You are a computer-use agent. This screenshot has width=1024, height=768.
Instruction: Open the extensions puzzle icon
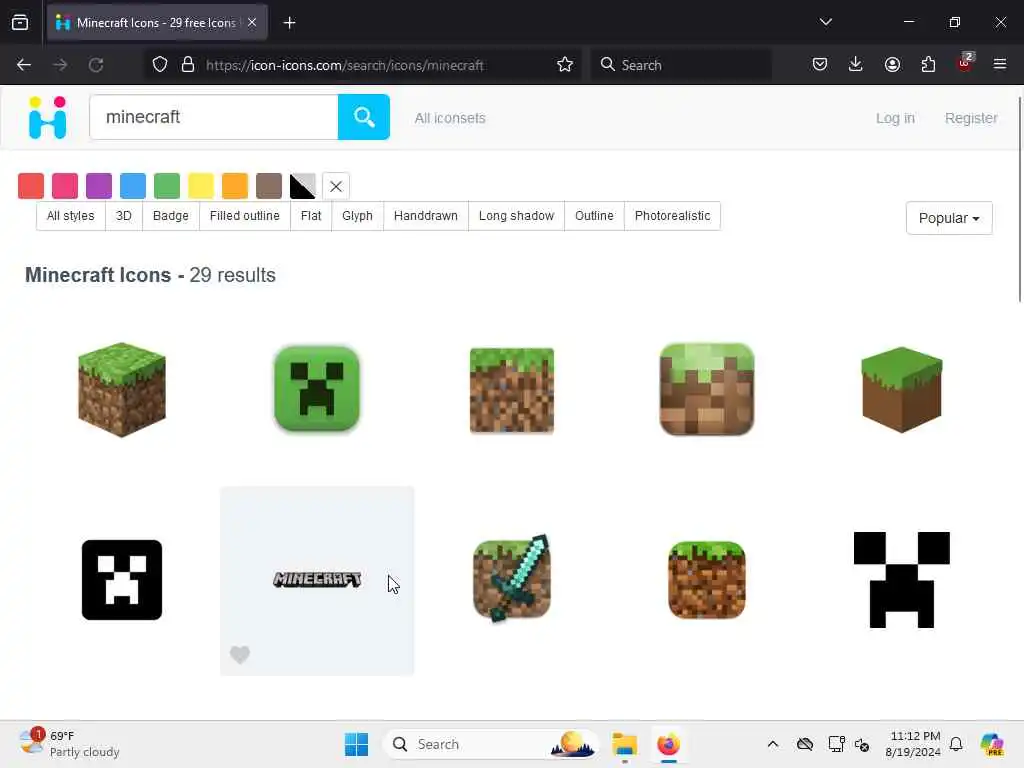tap(928, 65)
